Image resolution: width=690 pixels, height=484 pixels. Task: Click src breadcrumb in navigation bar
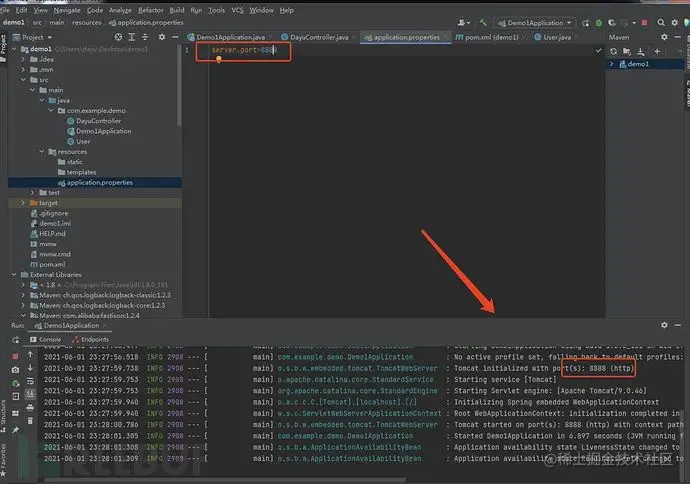coord(37,22)
